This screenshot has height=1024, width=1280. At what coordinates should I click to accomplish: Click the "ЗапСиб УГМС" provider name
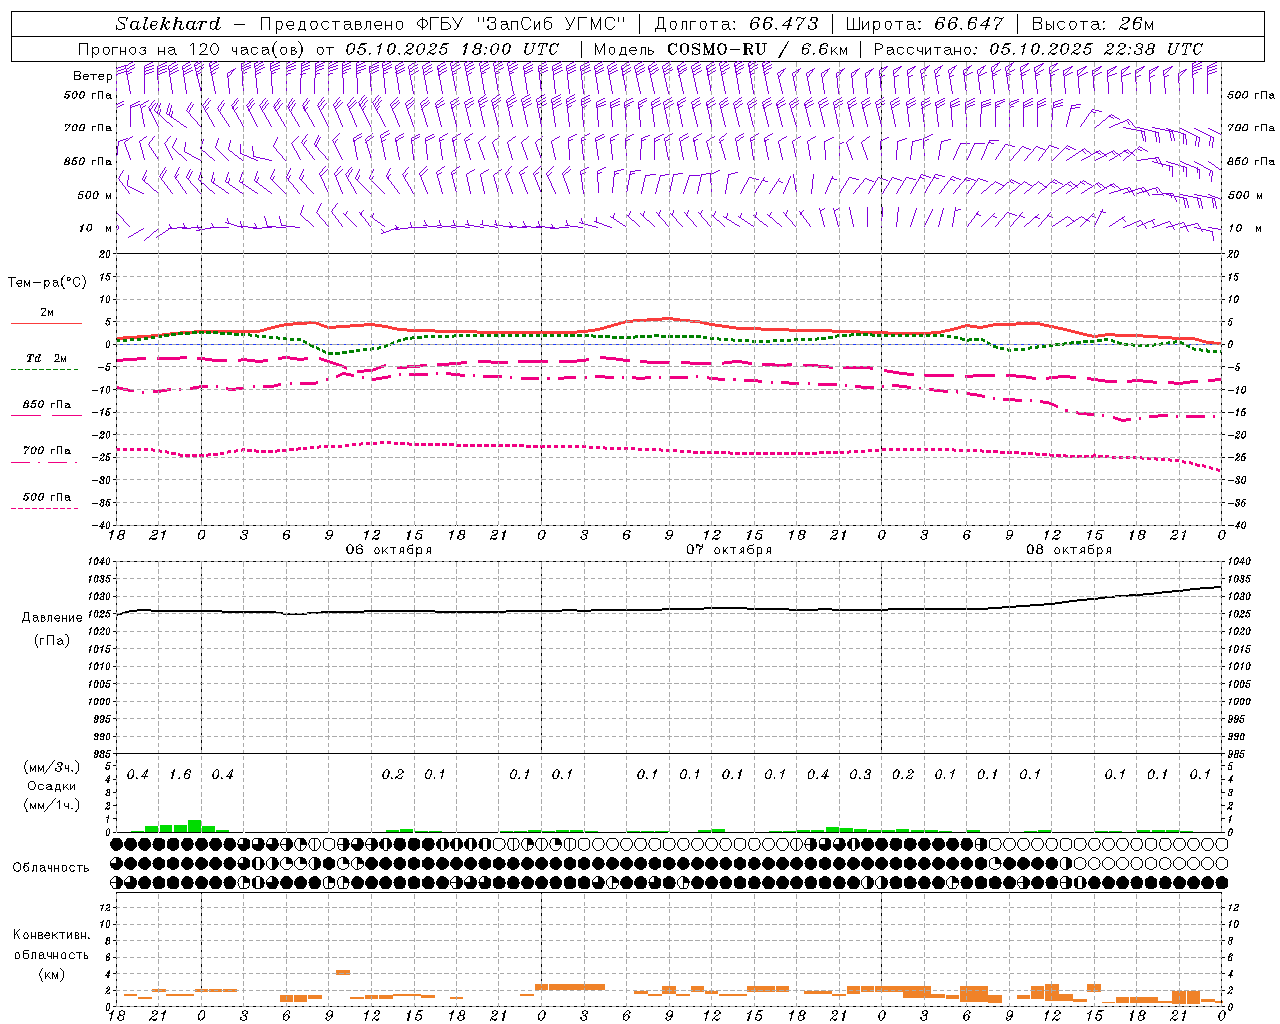click(552, 24)
